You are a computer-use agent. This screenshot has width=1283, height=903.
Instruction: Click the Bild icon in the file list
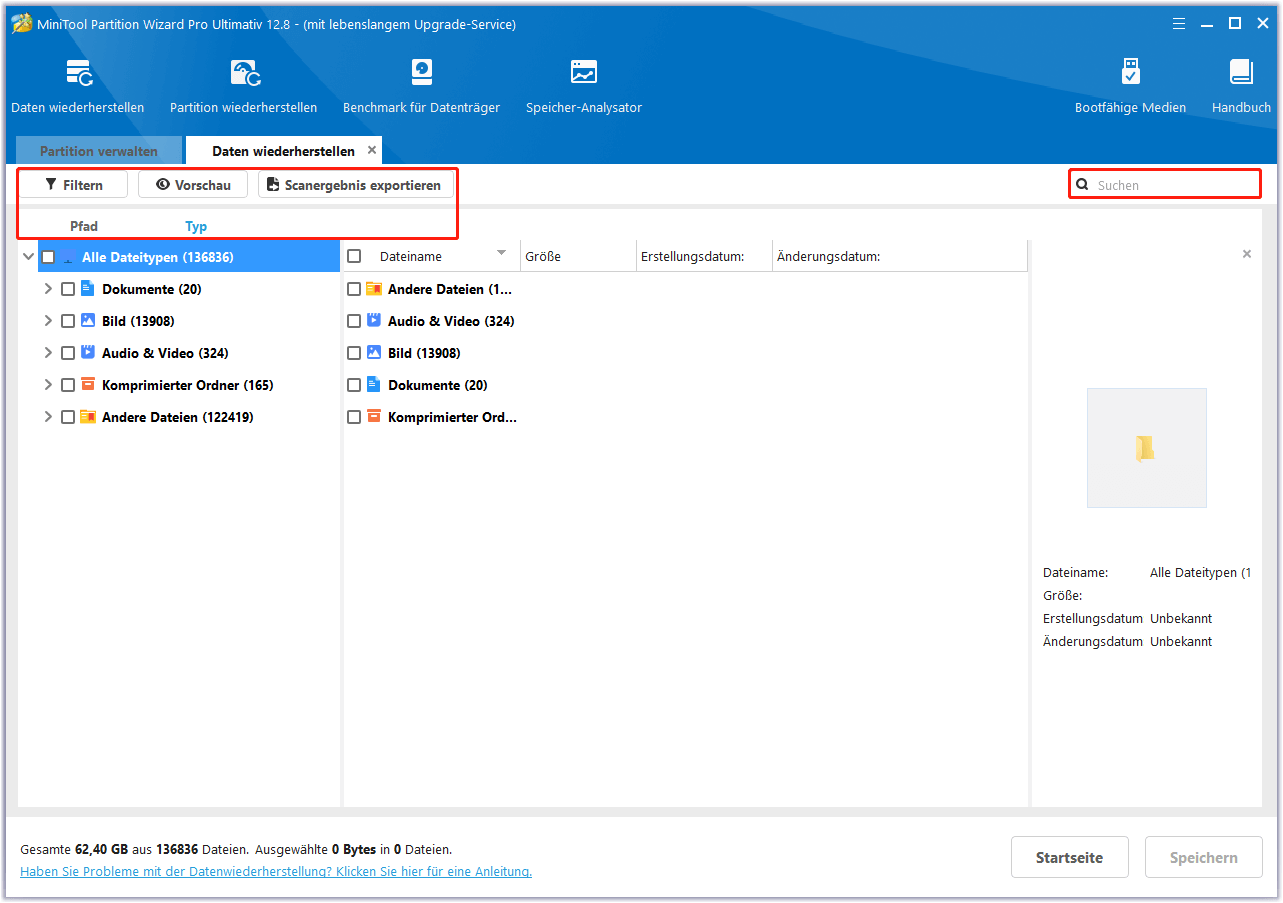[374, 353]
